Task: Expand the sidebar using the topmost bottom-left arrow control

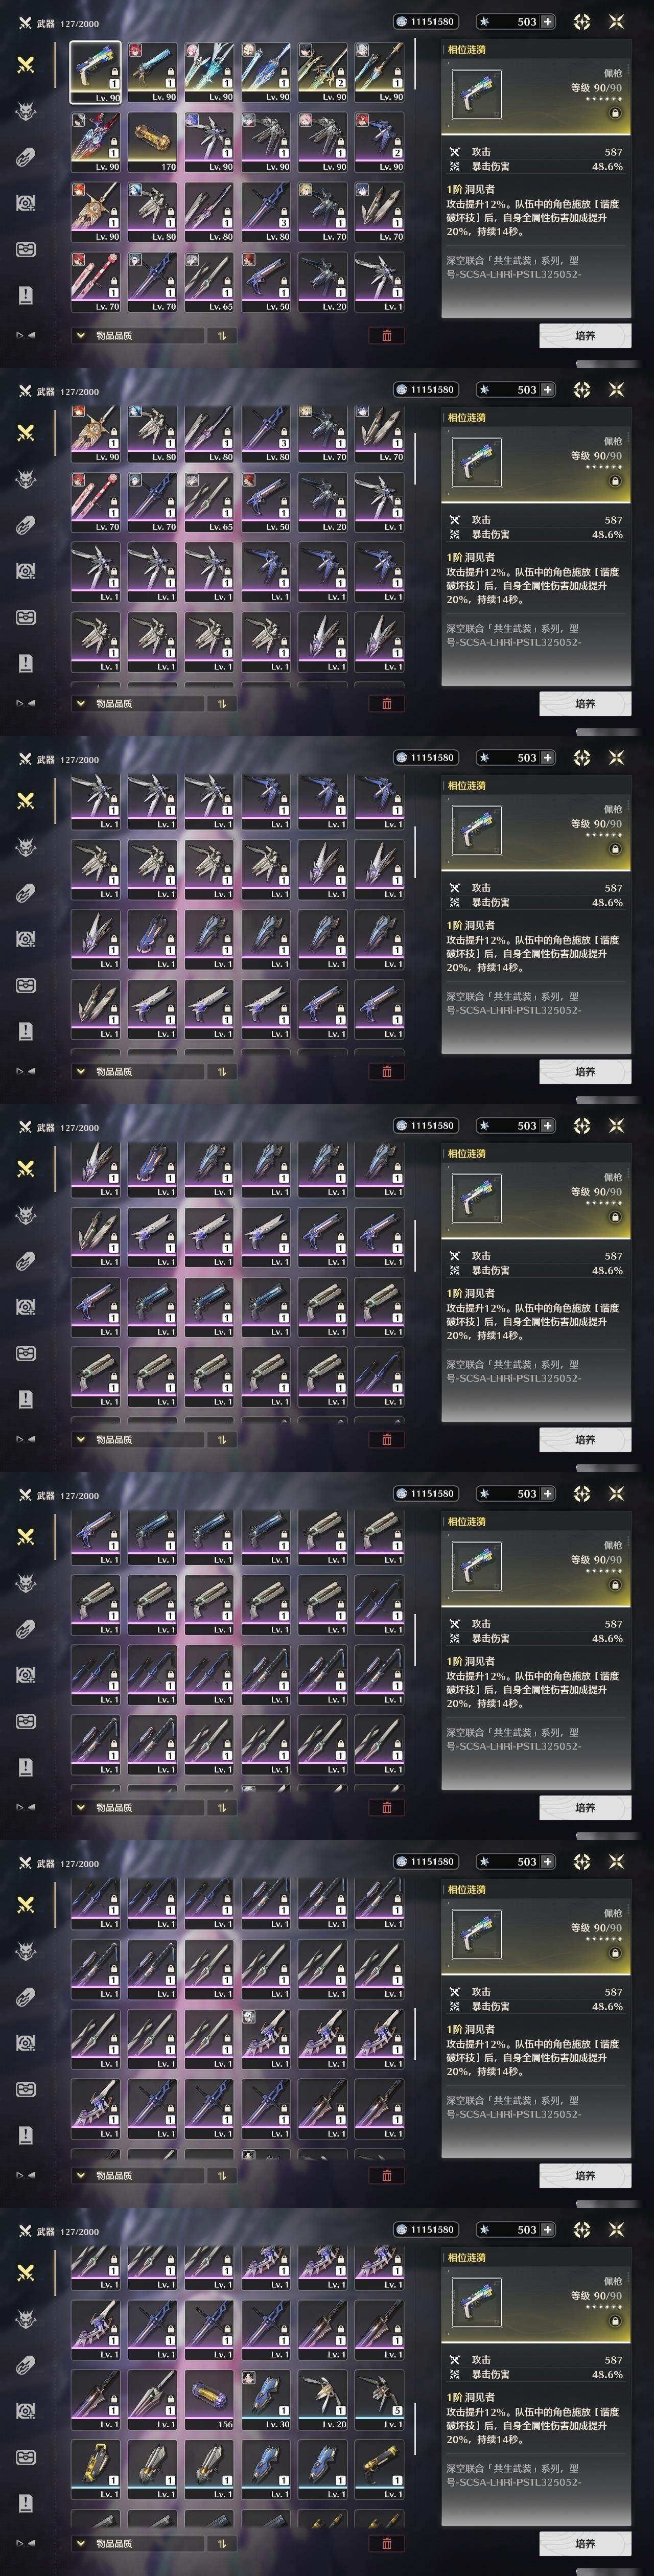Action: 25,335
